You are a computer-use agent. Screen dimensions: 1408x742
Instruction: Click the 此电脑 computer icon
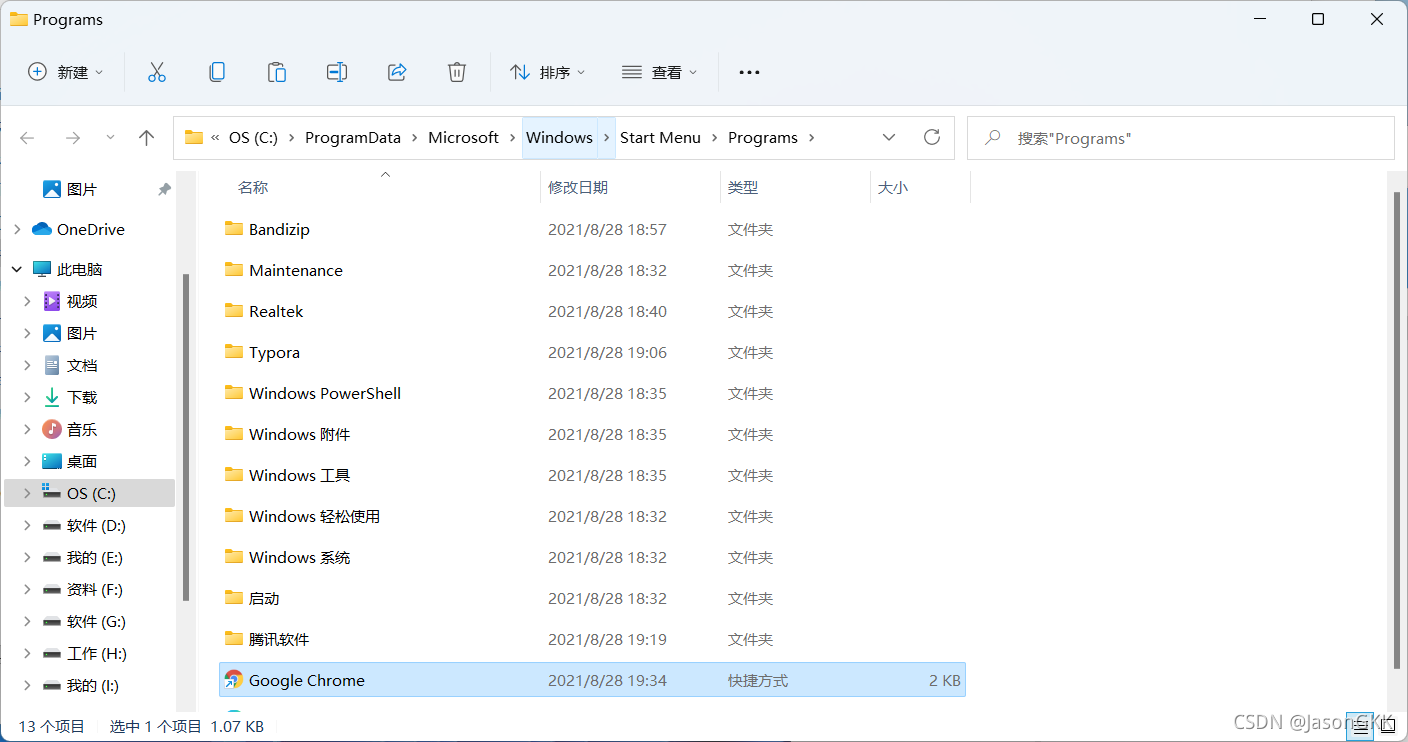tap(42, 269)
